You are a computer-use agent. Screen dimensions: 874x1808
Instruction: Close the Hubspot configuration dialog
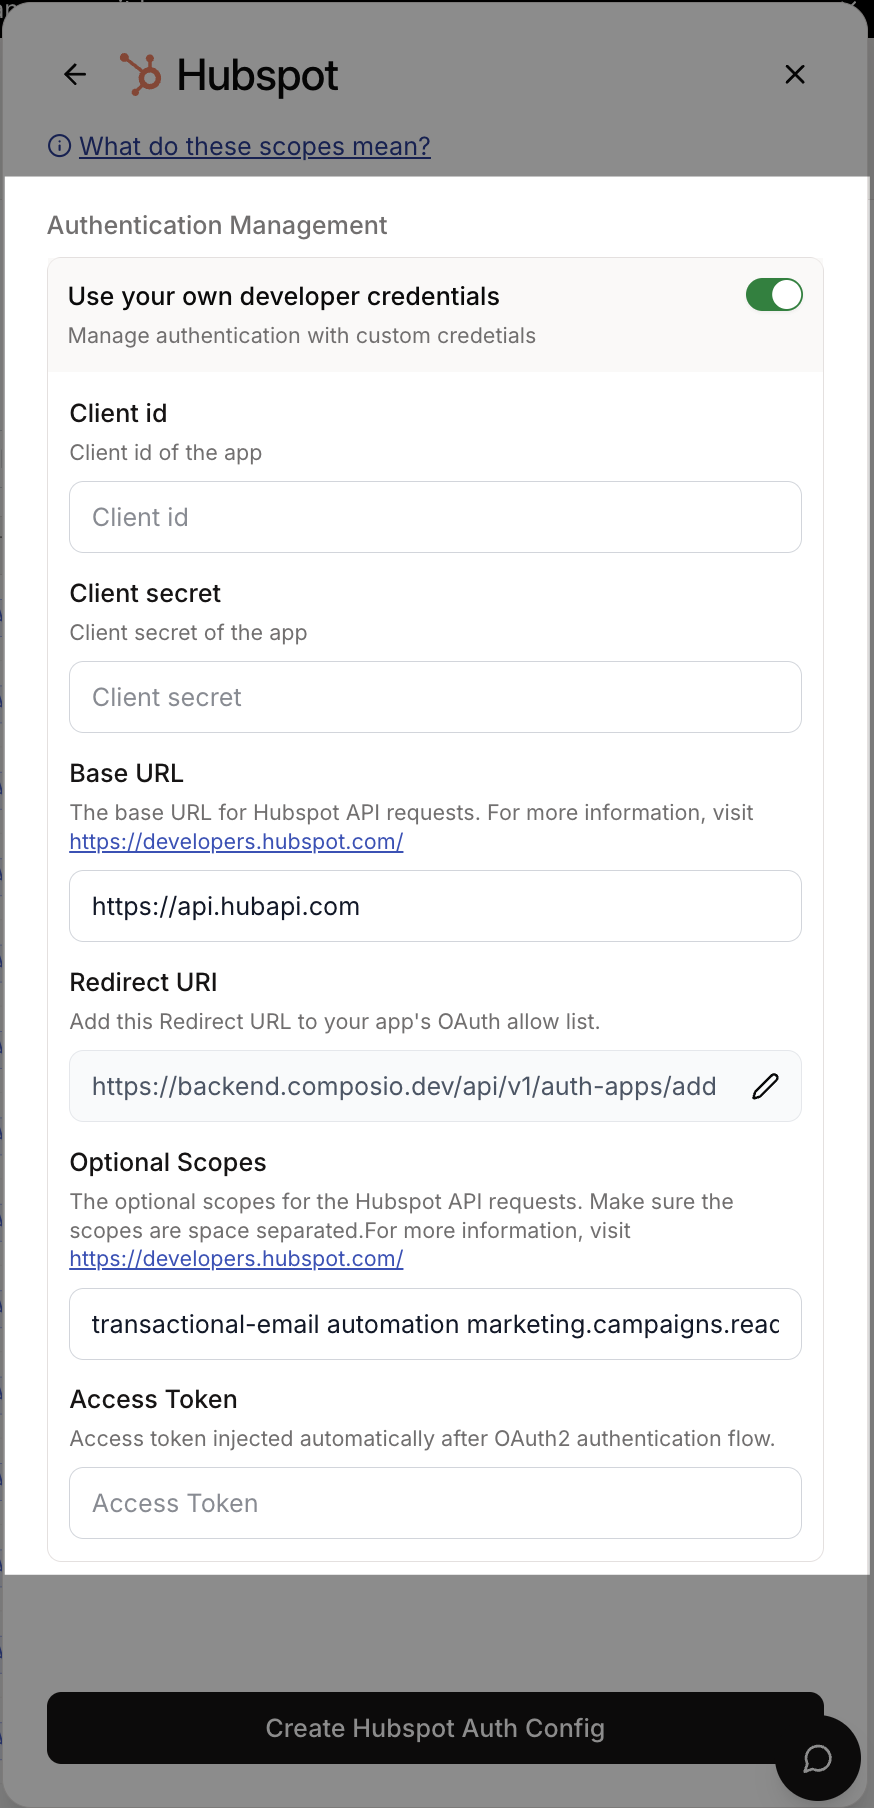click(x=795, y=74)
